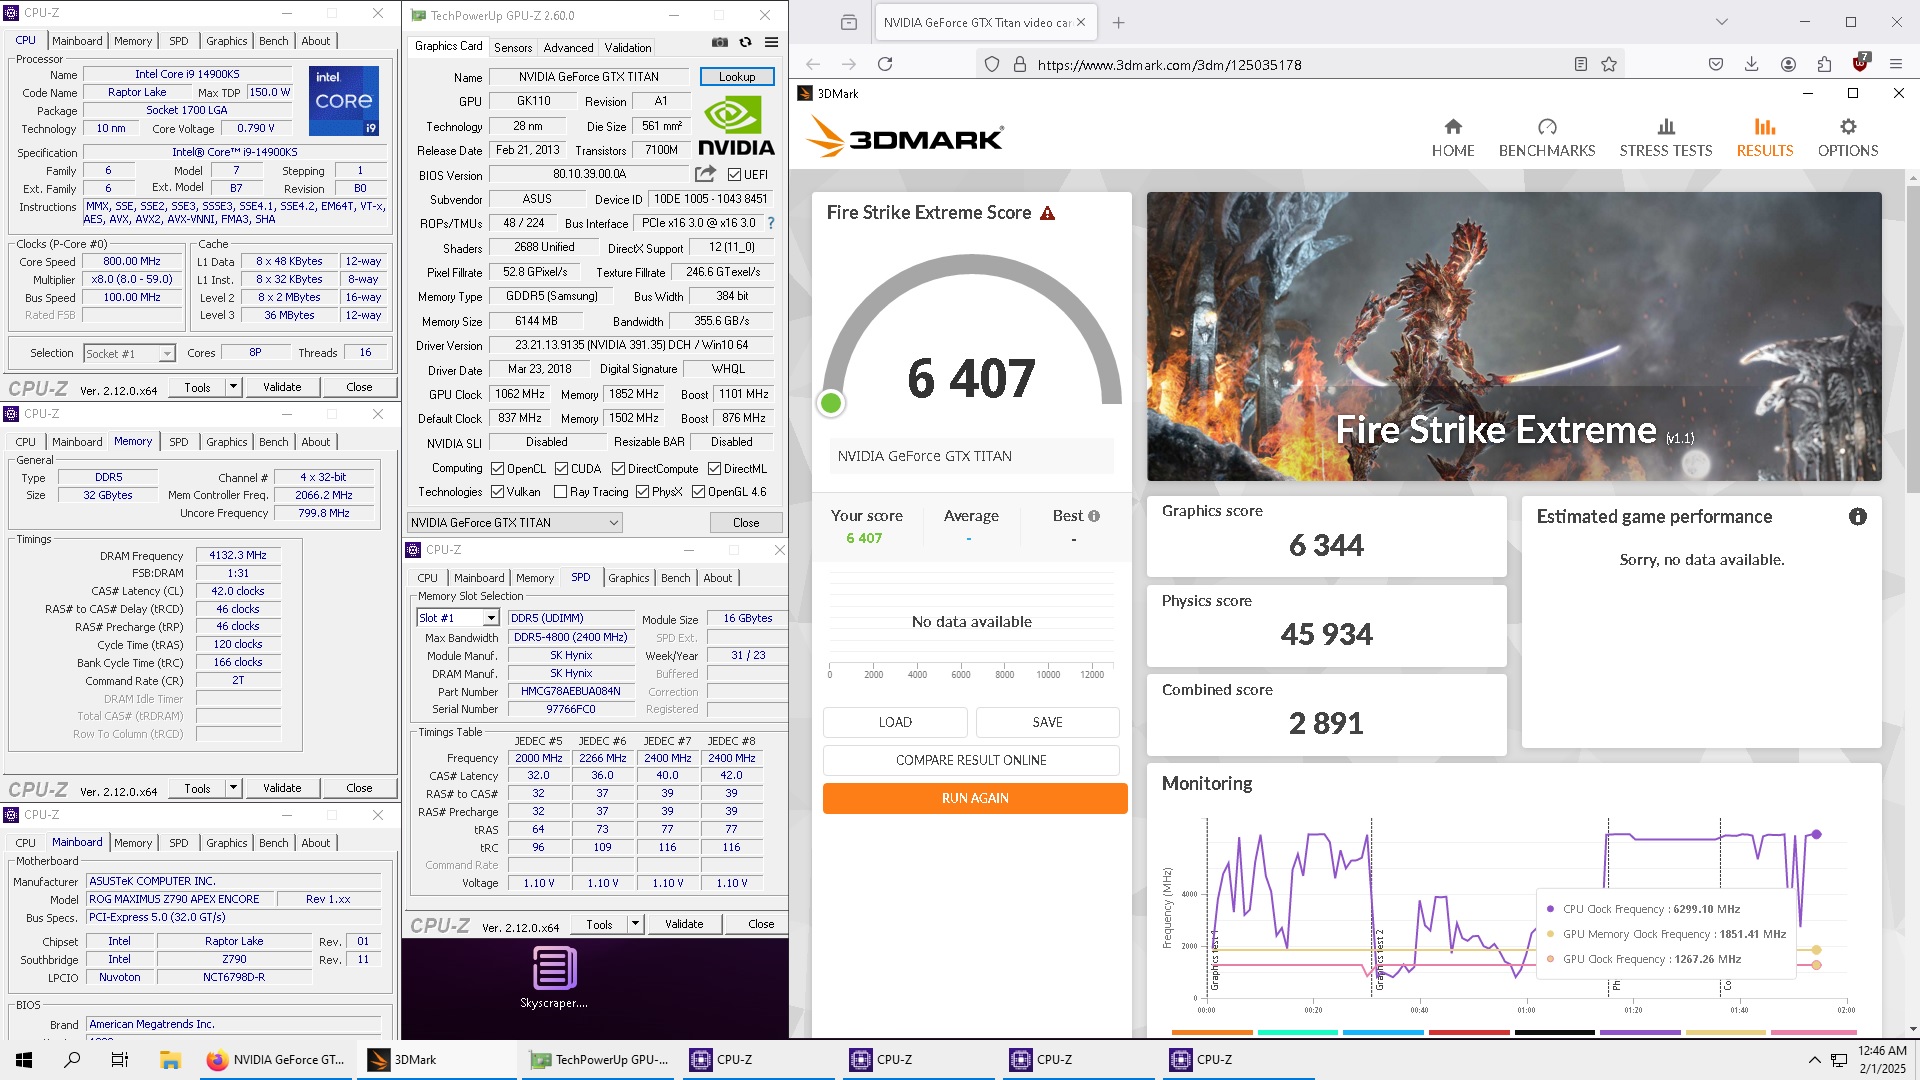
Task: Open 3DMark Stress Tests icon
Action: (1666, 127)
